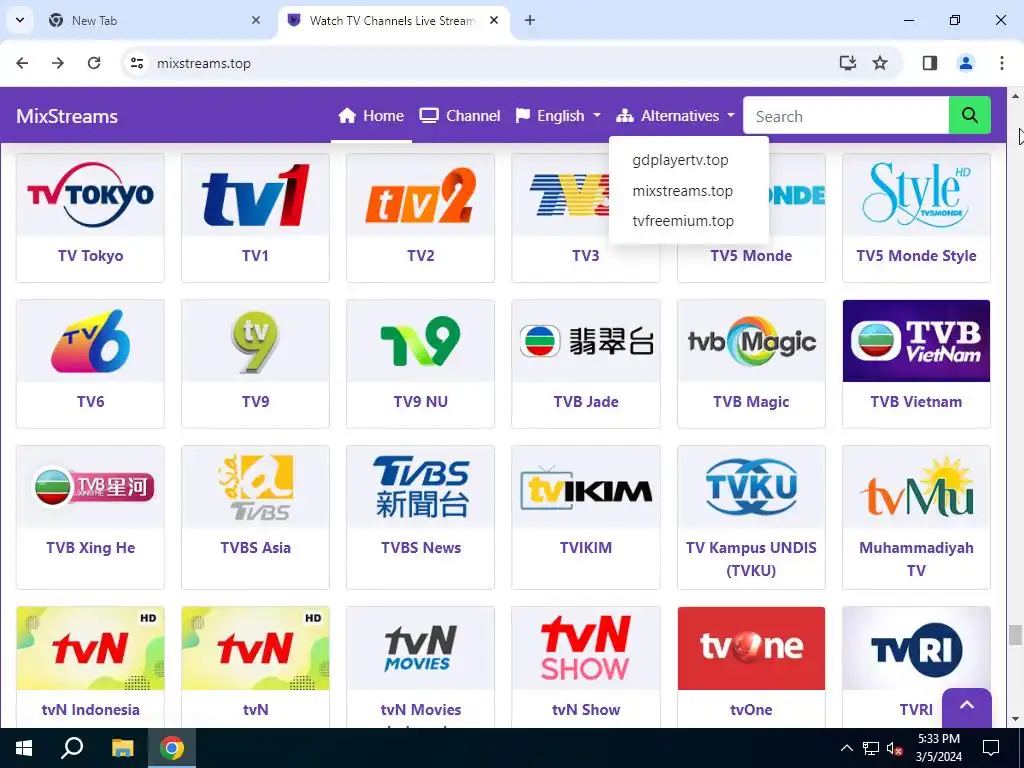Click the install app icon in address bar
Image resolution: width=1024 pixels, height=768 pixels.
coord(848,63)
